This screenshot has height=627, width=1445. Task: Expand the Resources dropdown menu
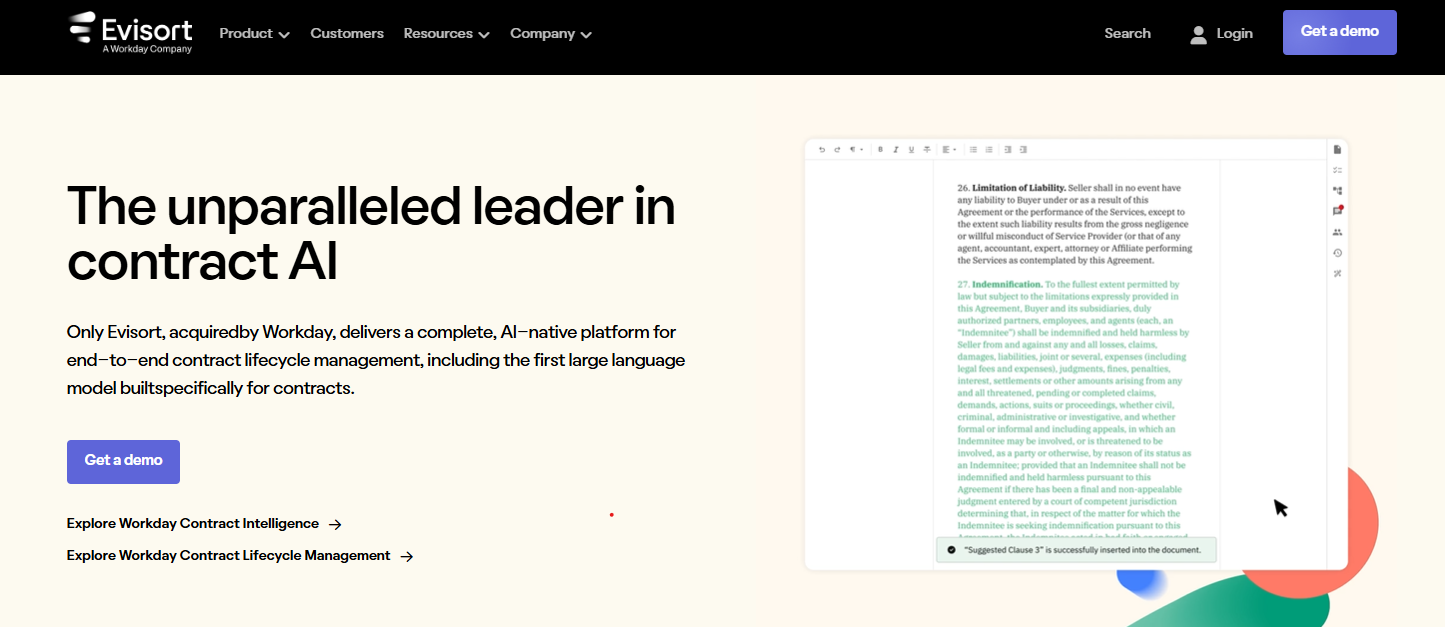446,33
